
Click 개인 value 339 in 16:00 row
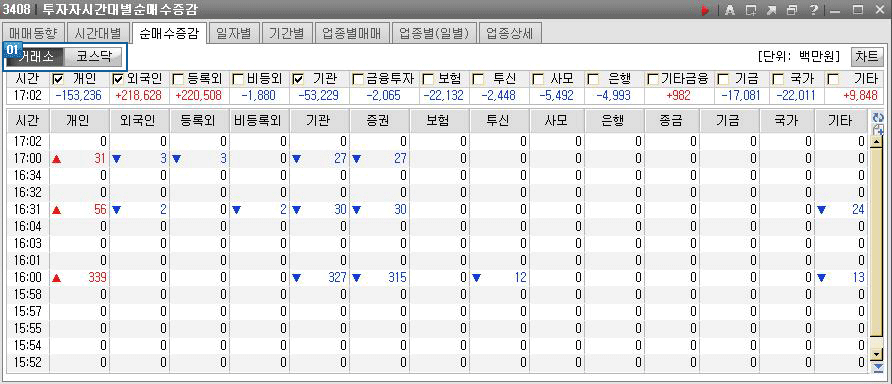[x=98, y=278]
